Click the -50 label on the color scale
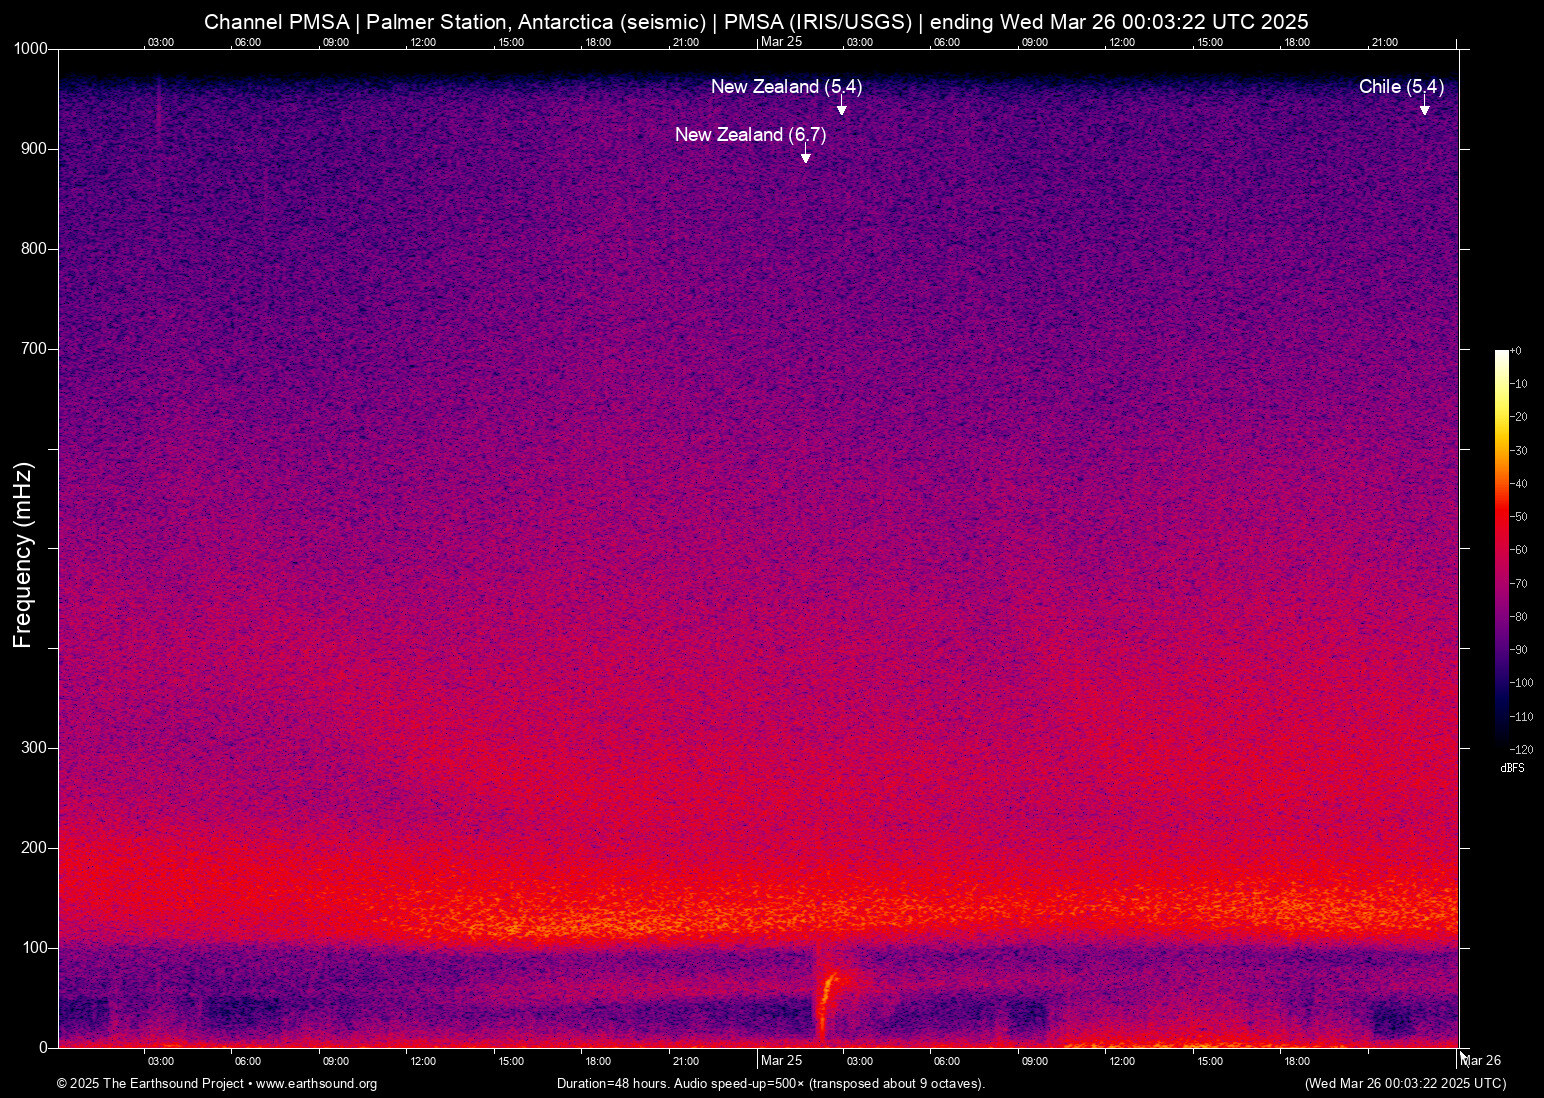 point(1519,517)
